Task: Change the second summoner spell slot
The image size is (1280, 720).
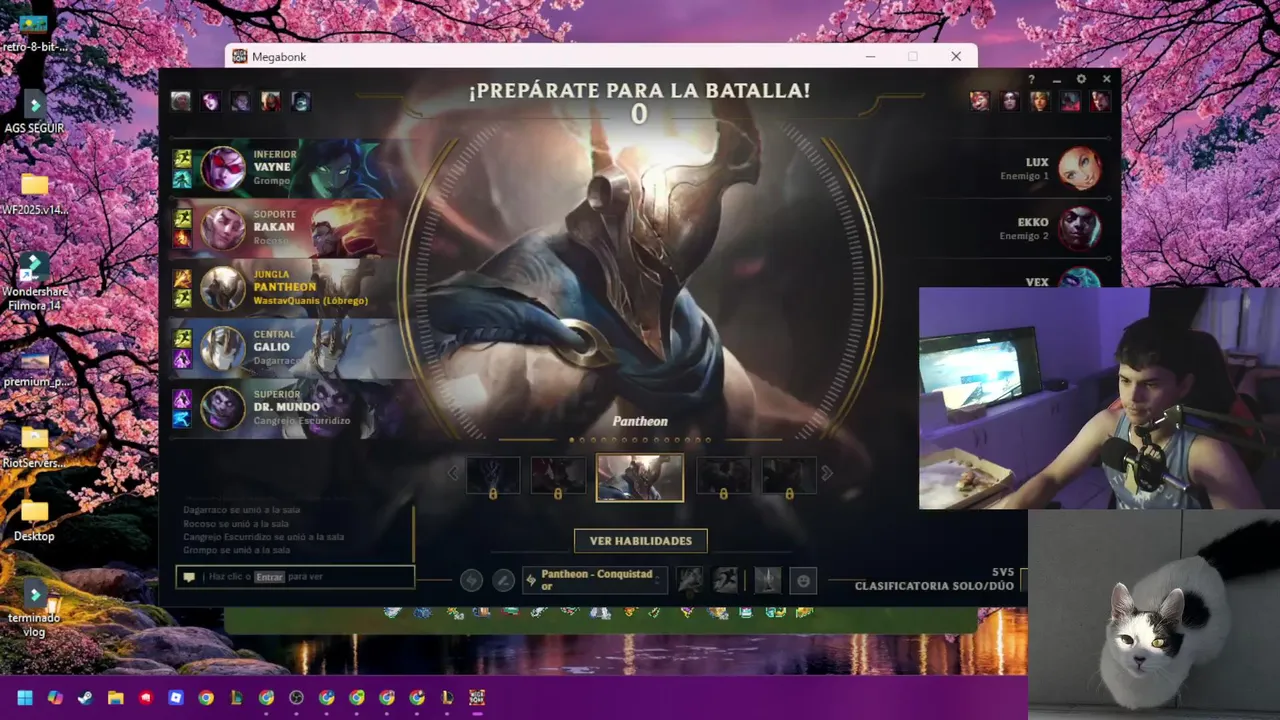Action: tap(726, 580)
